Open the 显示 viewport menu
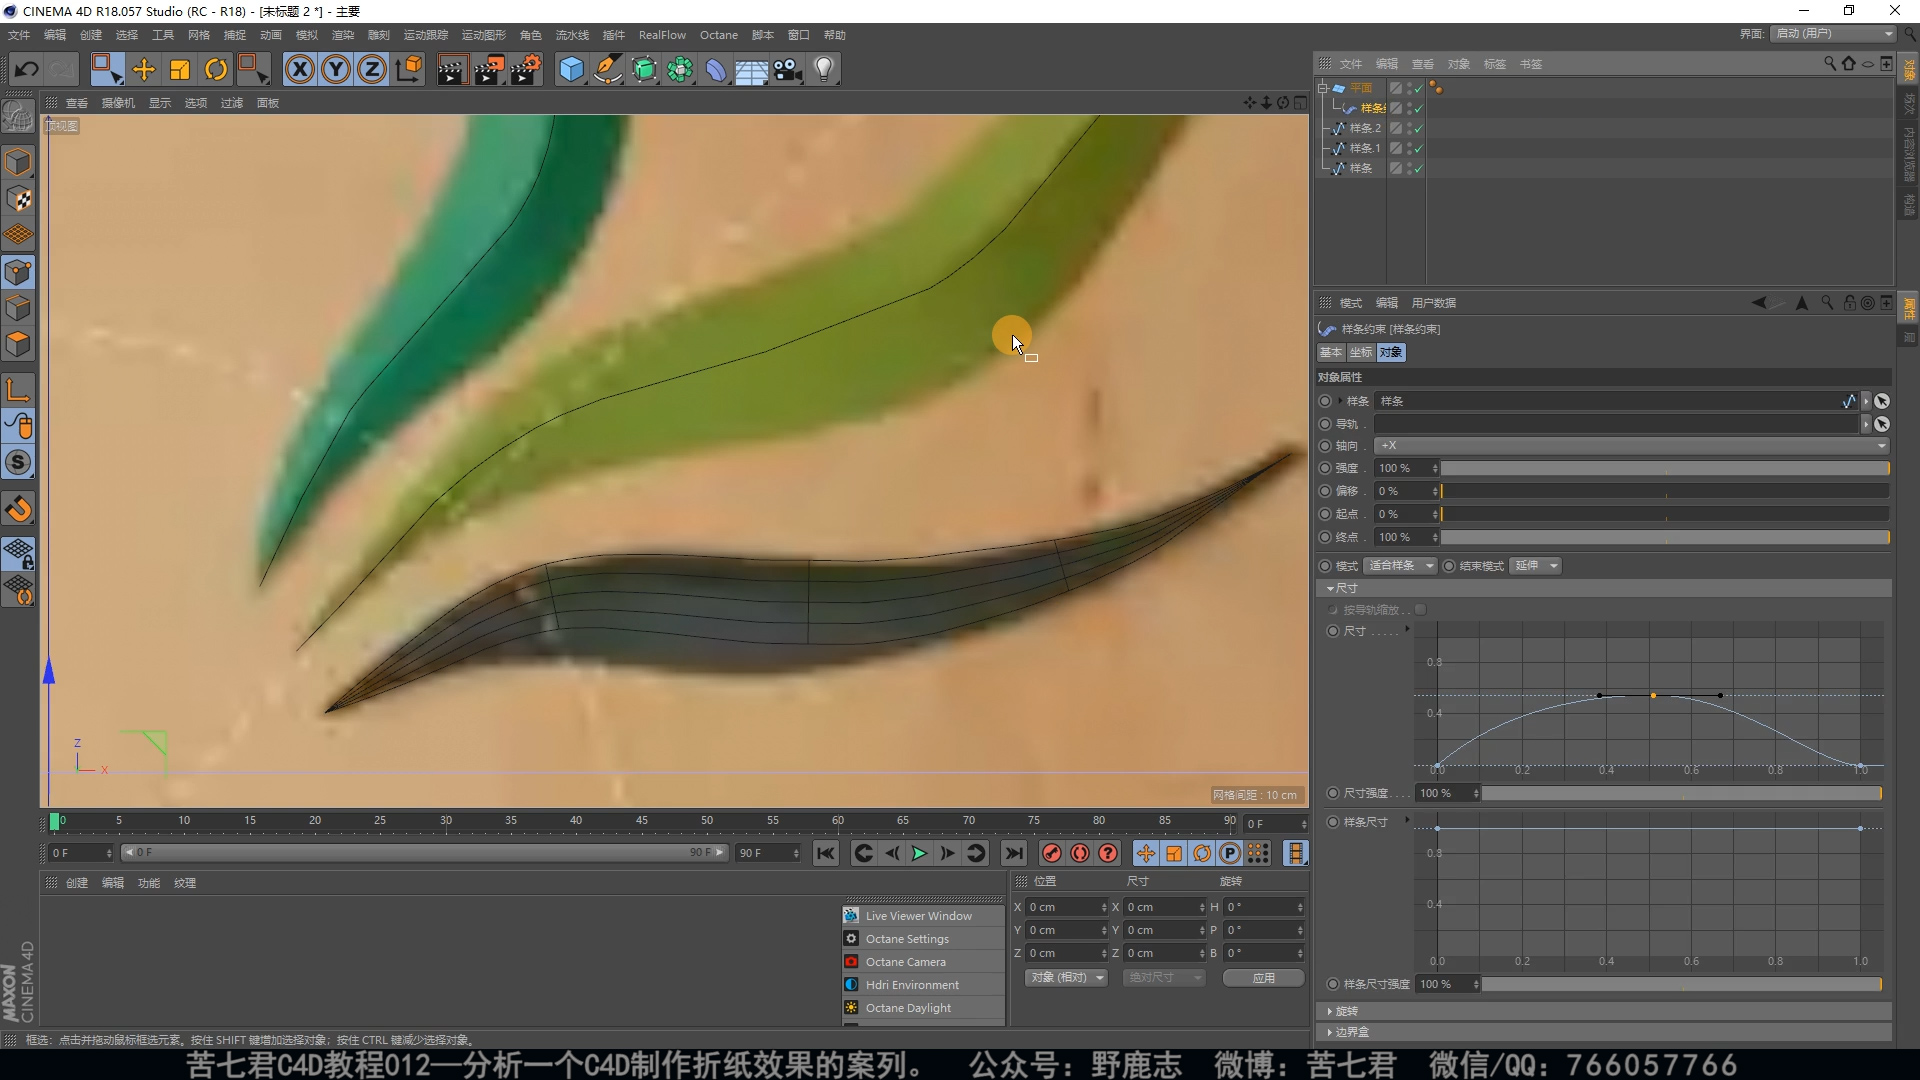 pyautogui.click(x=160, y=103)
